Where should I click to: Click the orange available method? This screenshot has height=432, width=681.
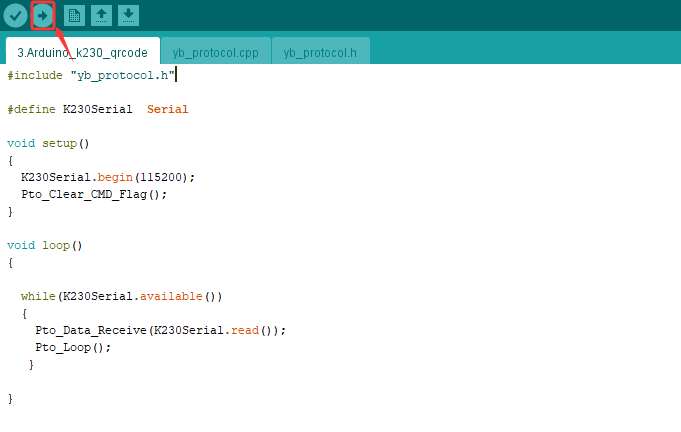171,296
